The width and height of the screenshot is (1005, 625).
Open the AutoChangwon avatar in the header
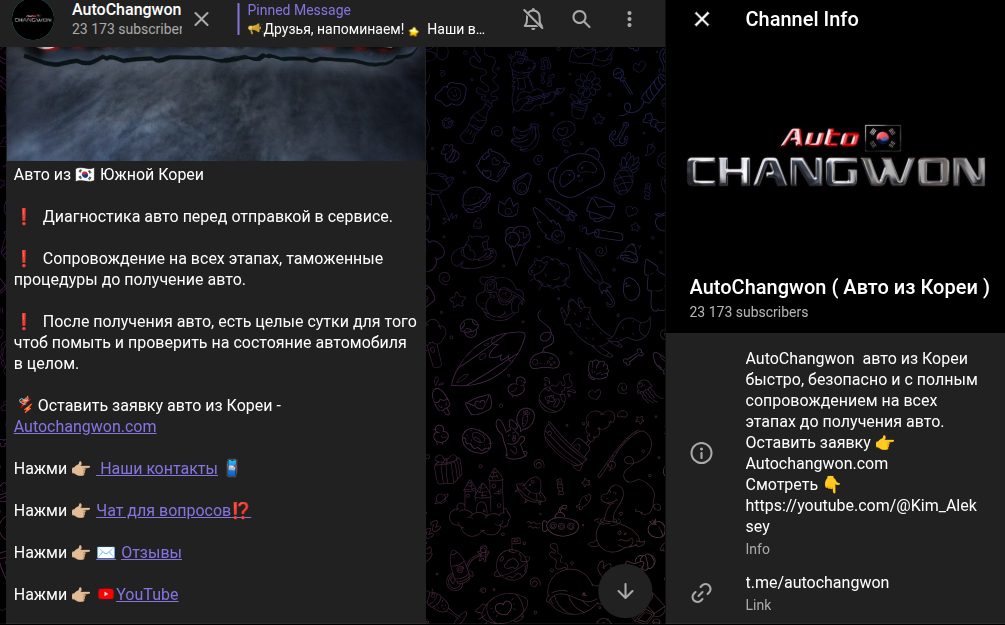33,20
